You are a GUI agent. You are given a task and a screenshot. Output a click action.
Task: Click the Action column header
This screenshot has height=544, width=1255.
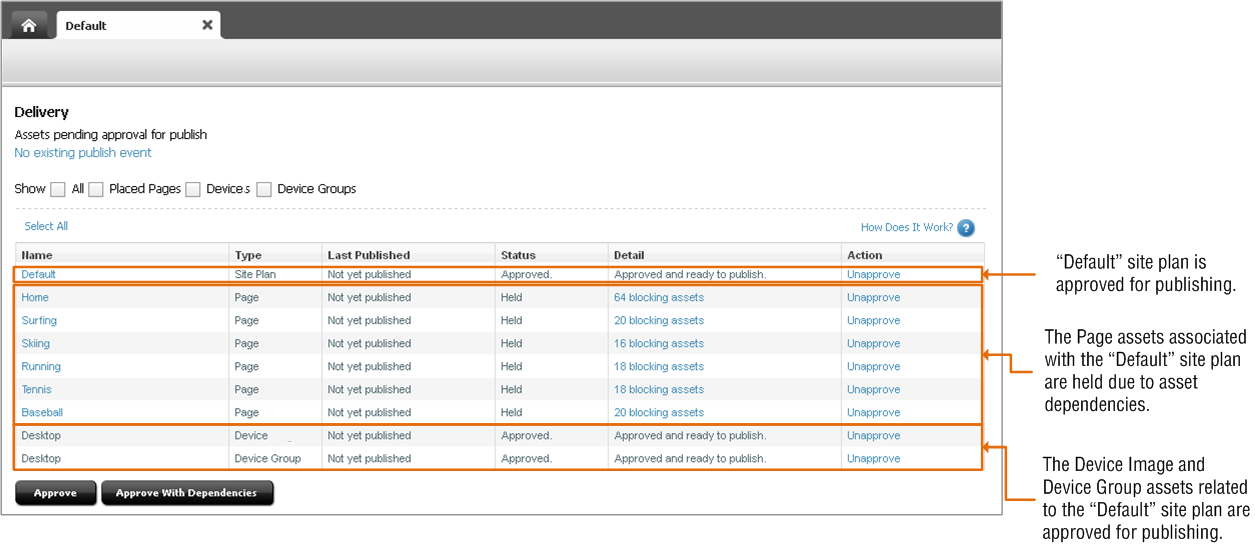[x=912, y=255]
